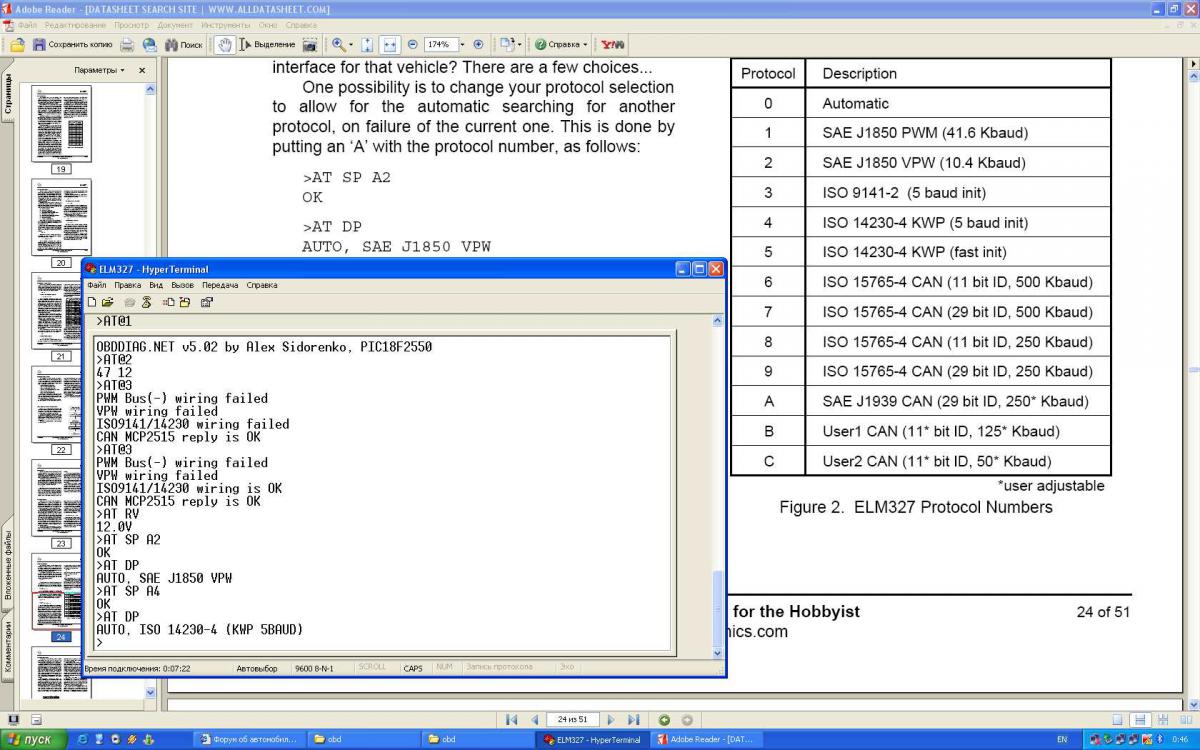Select the Hand tool in Adobe Reader
The width and height of the screenshot is (1200, 750).
tap(225, 45)
